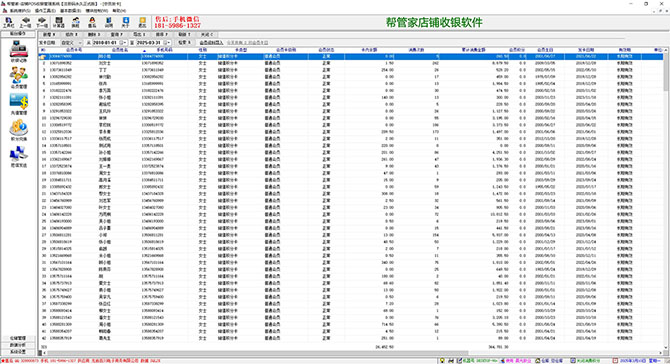Click the user icon in status bar

pyautogui.click(x=502, y=361)
